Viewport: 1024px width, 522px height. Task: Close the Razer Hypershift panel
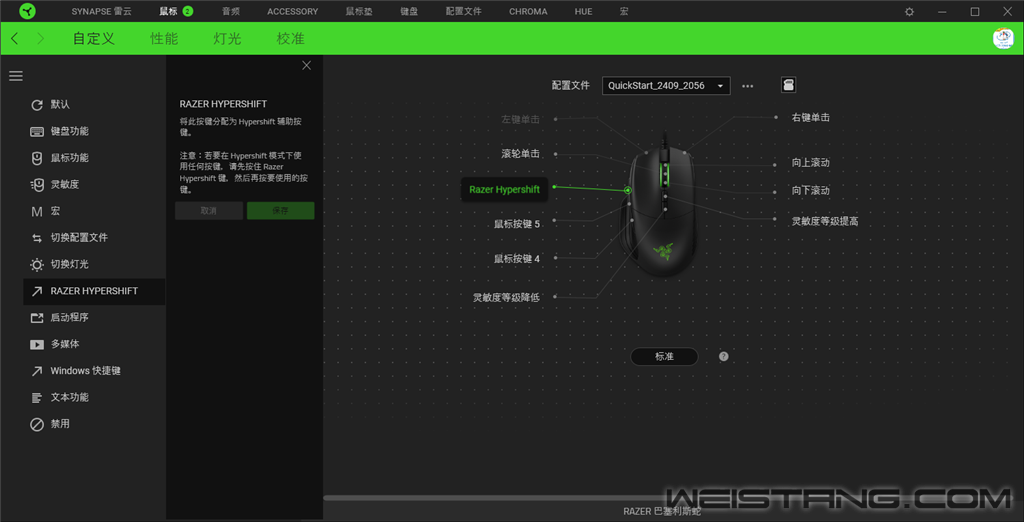click(x=306, y=65)
